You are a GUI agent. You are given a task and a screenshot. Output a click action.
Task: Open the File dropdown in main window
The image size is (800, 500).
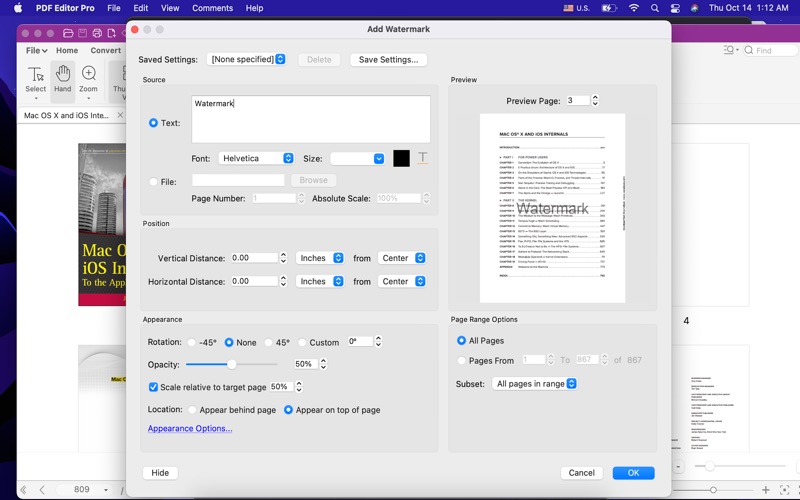coord(36,51)
